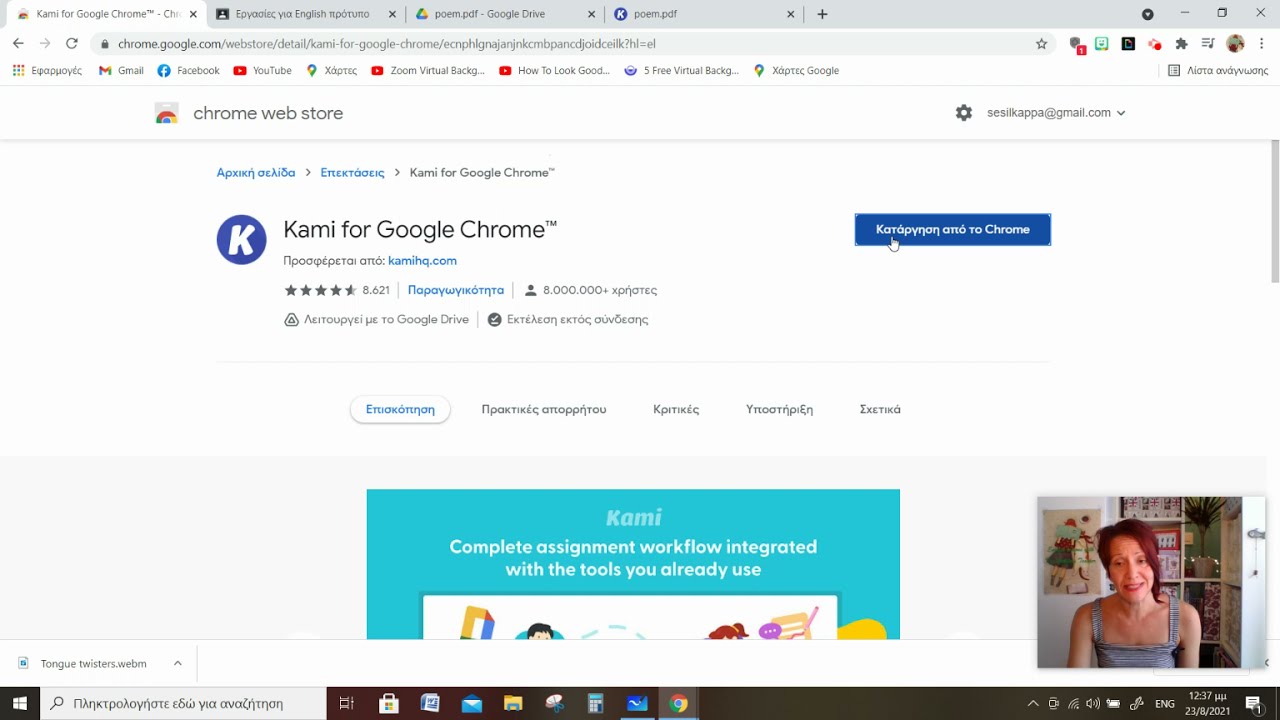Open the How To Look Good... bookmark
1280x720 pixels.
pyautogui.click(x=554, y=71)
